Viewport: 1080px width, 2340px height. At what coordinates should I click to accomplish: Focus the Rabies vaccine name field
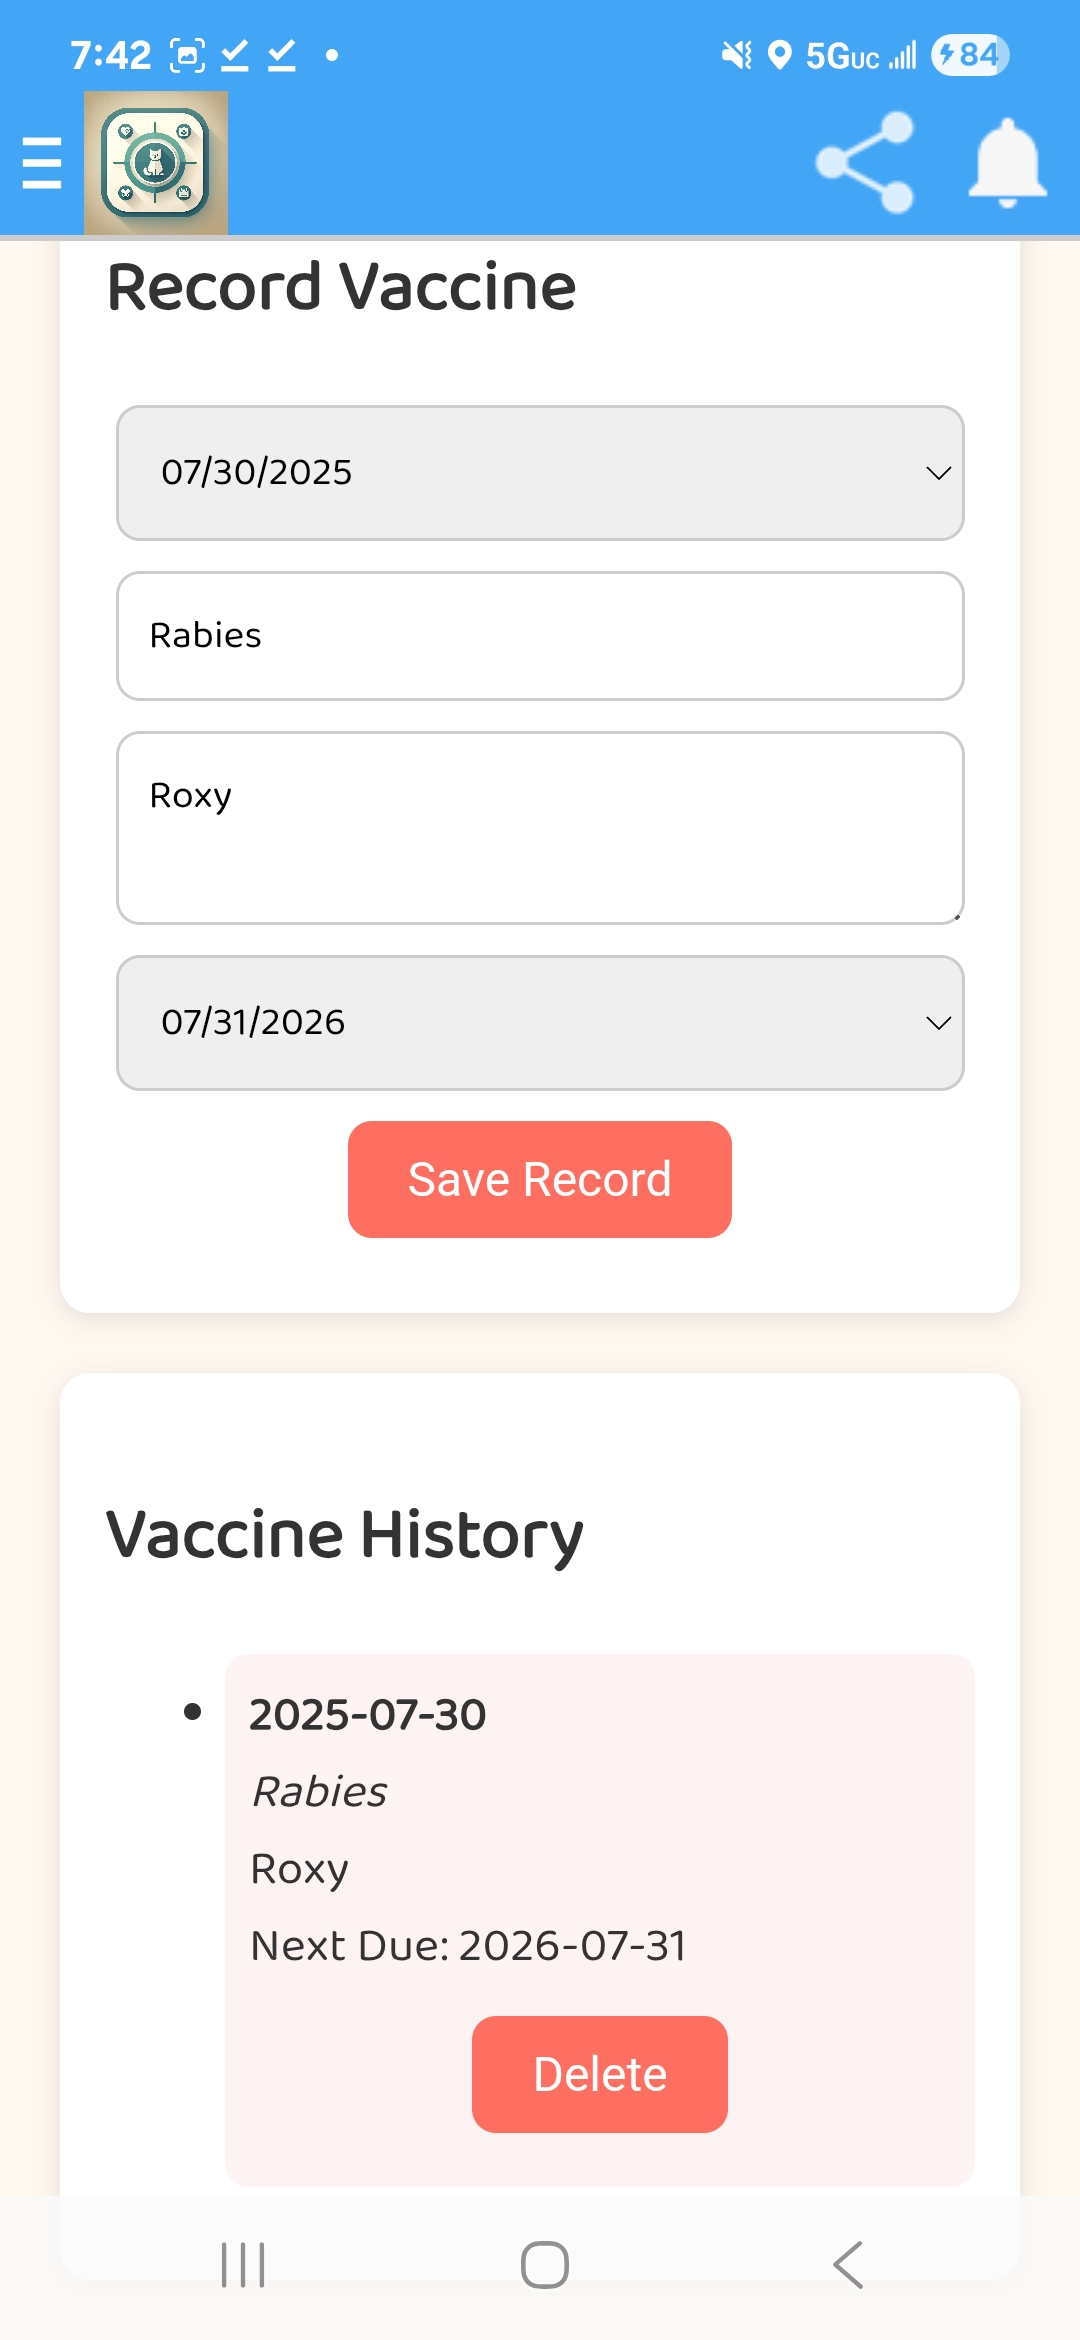click(x=540, y=636)
